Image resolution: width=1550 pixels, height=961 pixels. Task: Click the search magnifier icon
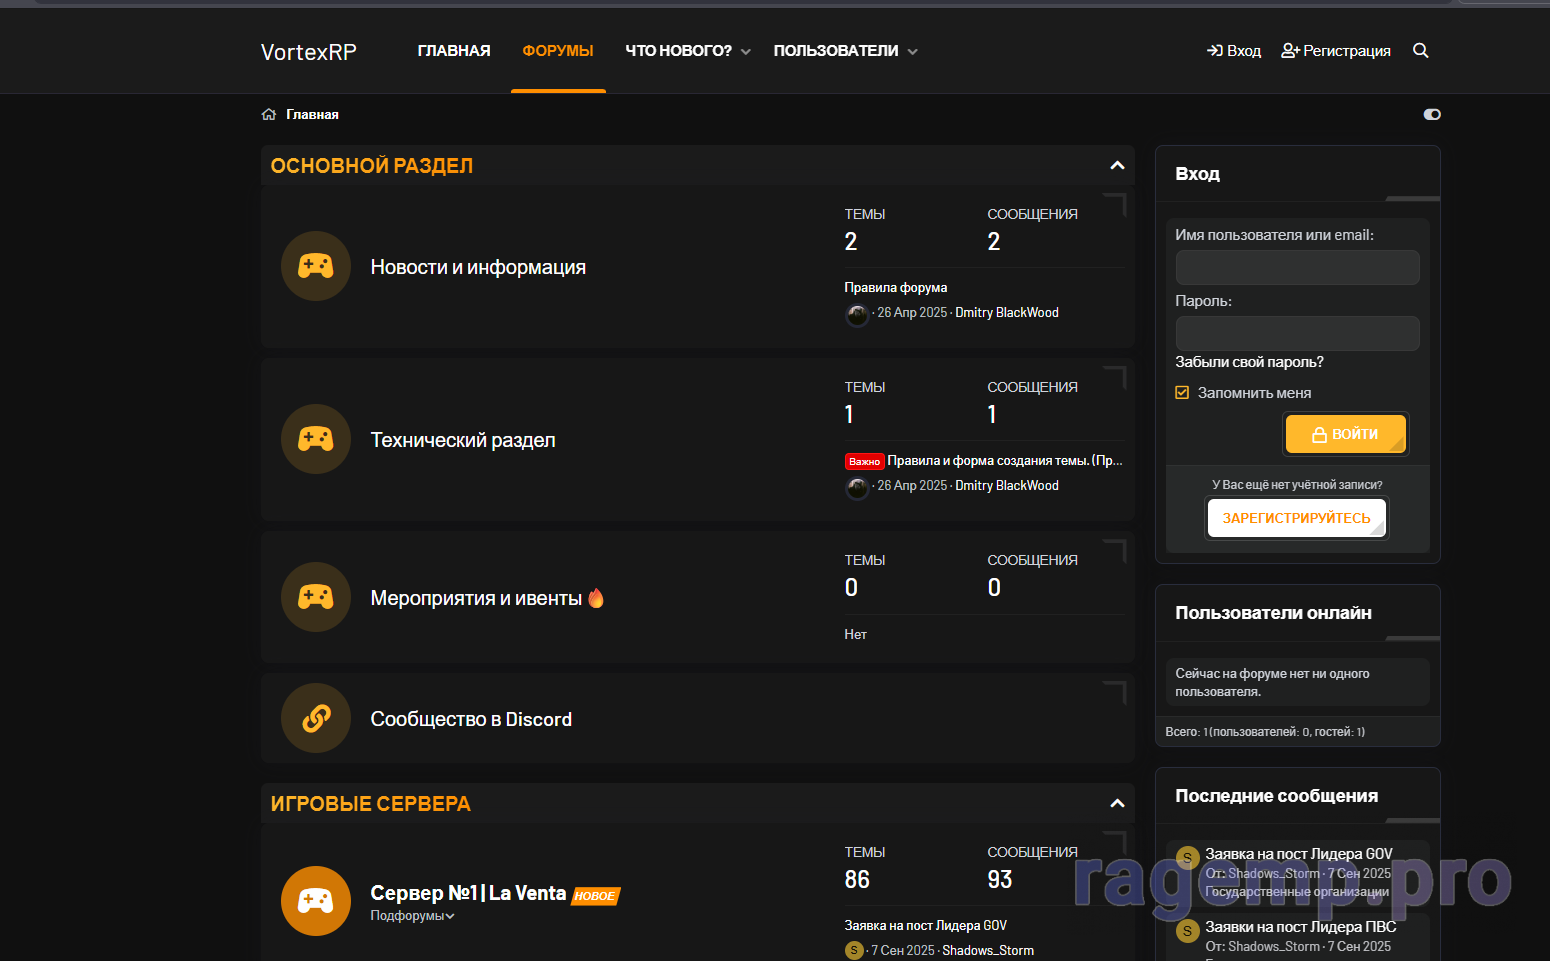pyautogui.click(x=1420, y=51)
